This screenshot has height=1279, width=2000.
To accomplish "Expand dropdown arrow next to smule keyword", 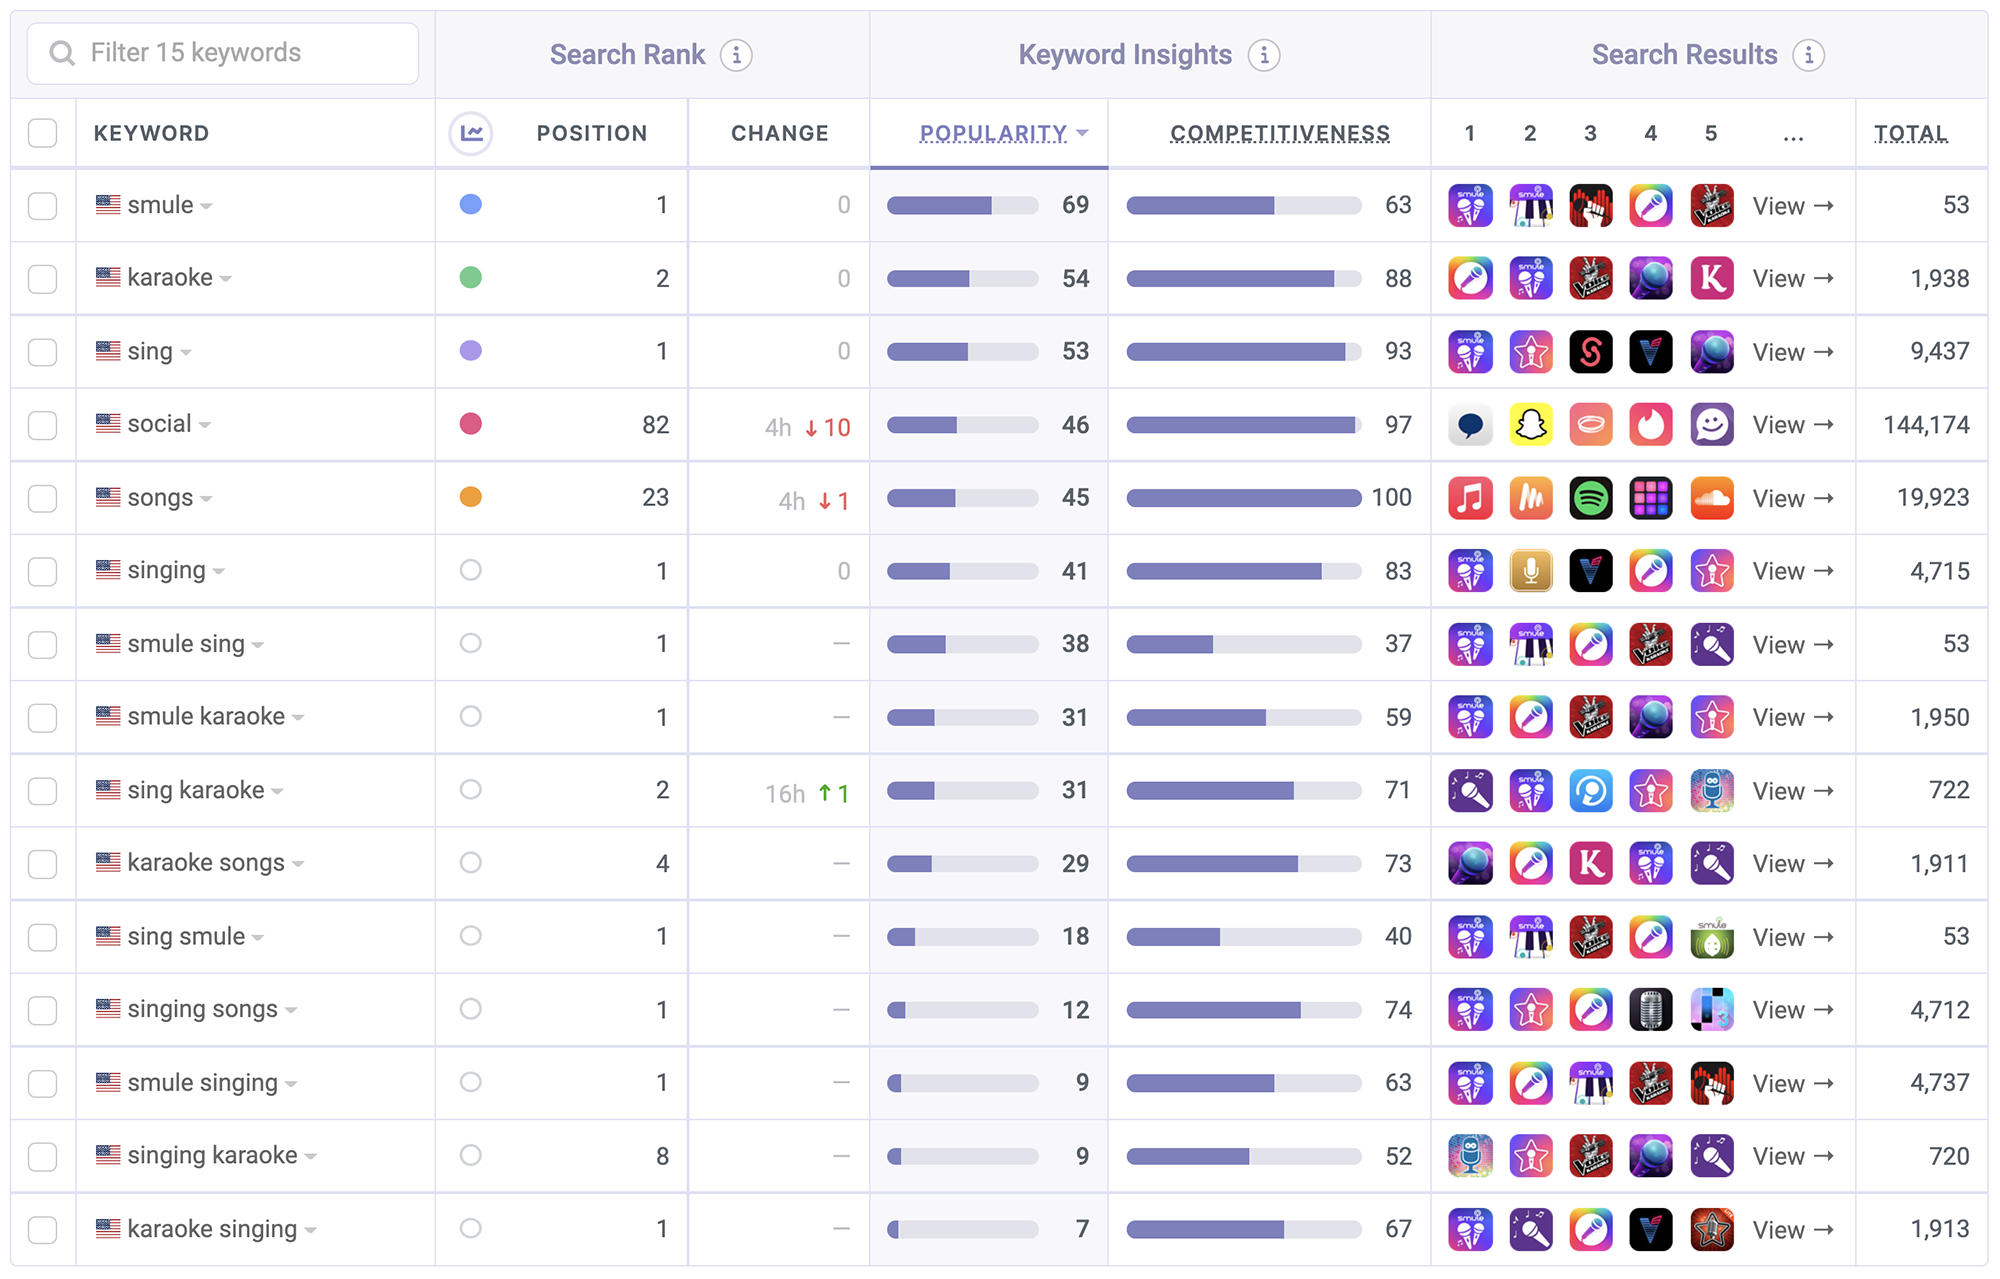I will pyautogui.click(x=207, y=207).
